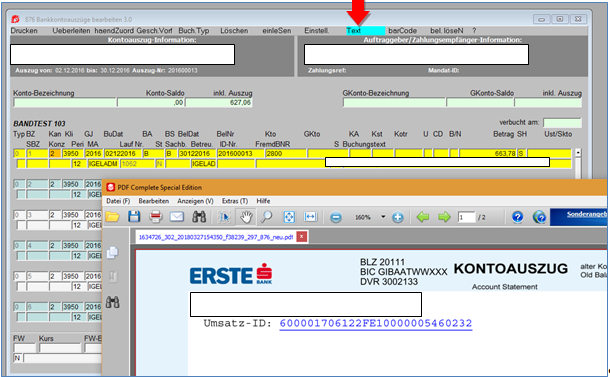The image size is (610, 377).
Task: Click the verbucht am date field
Action: click(562, 123)
